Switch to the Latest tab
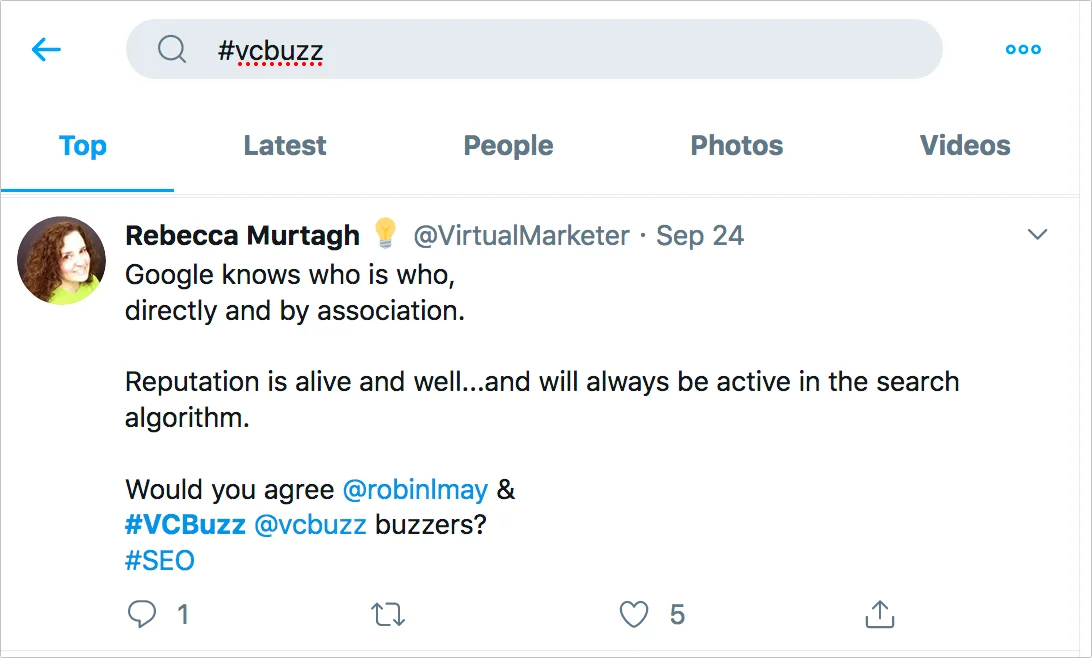This screenshot has height=658, width=1092. [x=284, y=146]
